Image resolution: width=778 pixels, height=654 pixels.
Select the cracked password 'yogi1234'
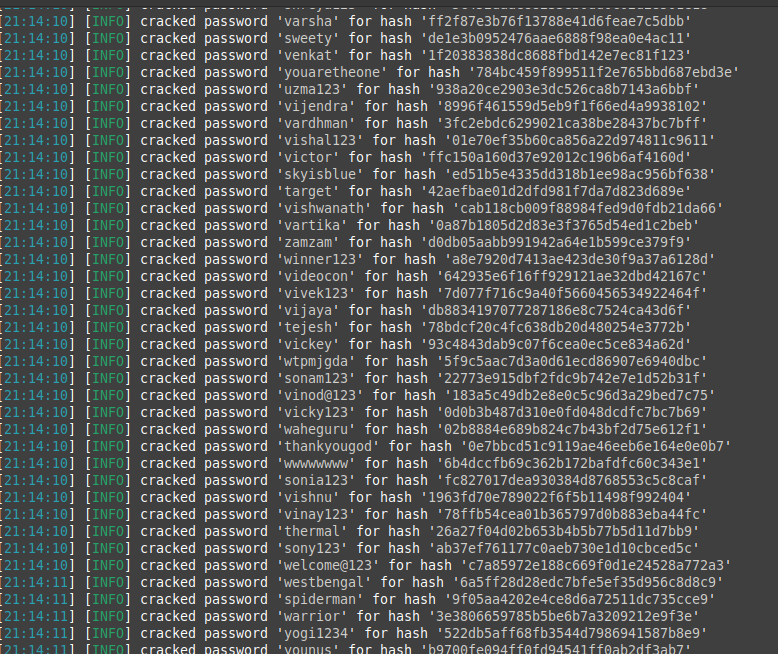tap(316, 633)
